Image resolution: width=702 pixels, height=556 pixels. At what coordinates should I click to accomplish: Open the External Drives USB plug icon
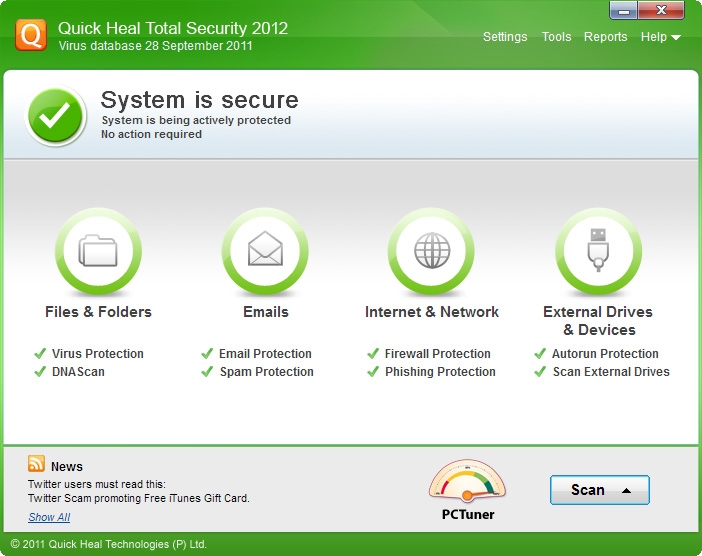pyautogui.click(x=598, y=251)
